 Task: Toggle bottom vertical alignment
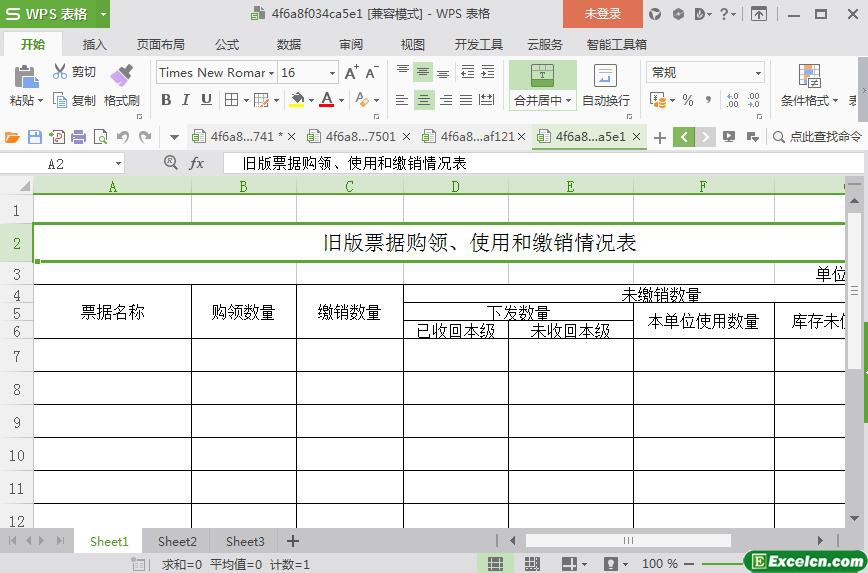click(x=443, y=73)
